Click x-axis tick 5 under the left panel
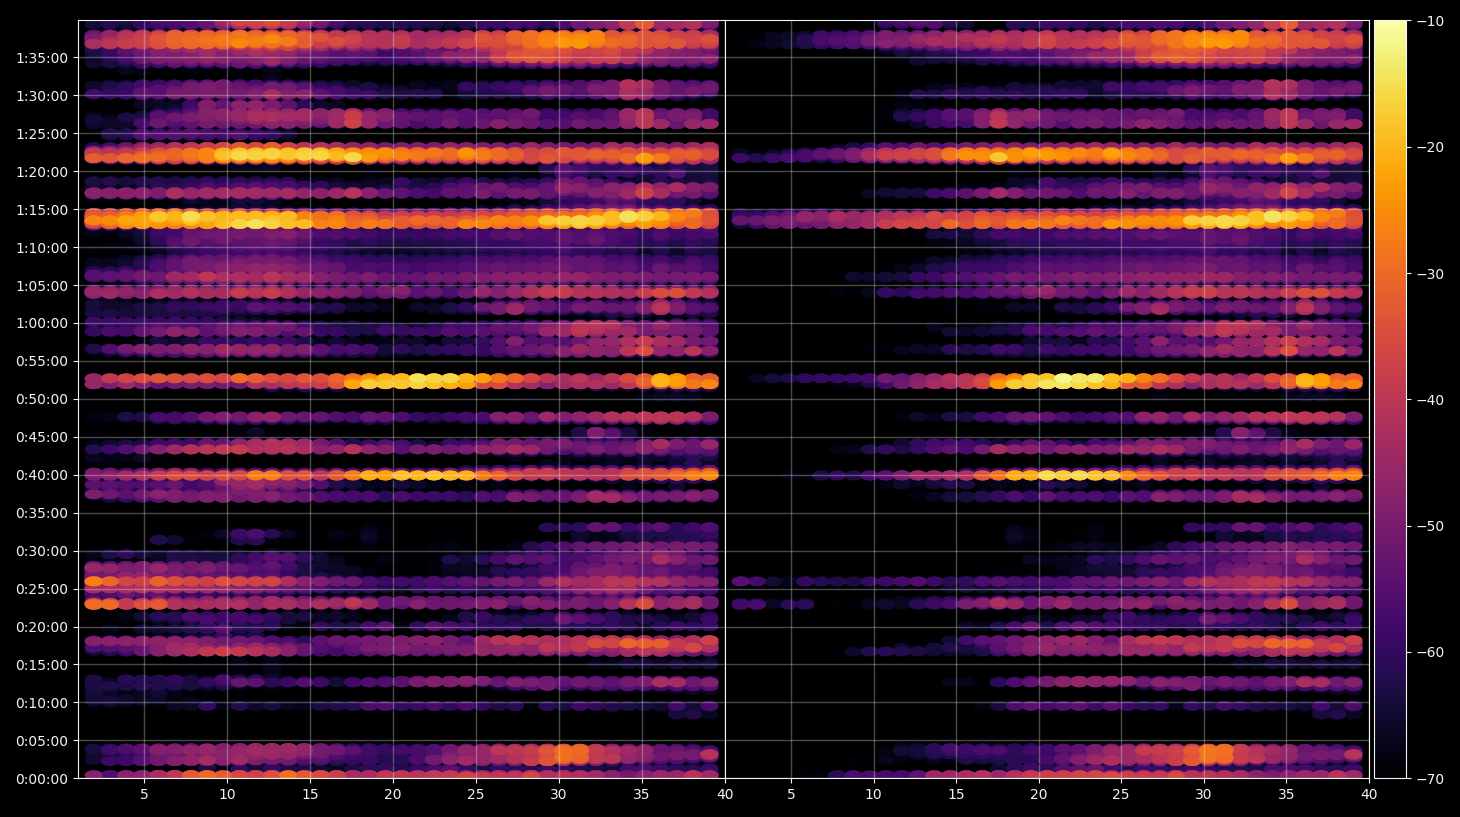This screenshot has height=817, width=1460. (144, 795)
